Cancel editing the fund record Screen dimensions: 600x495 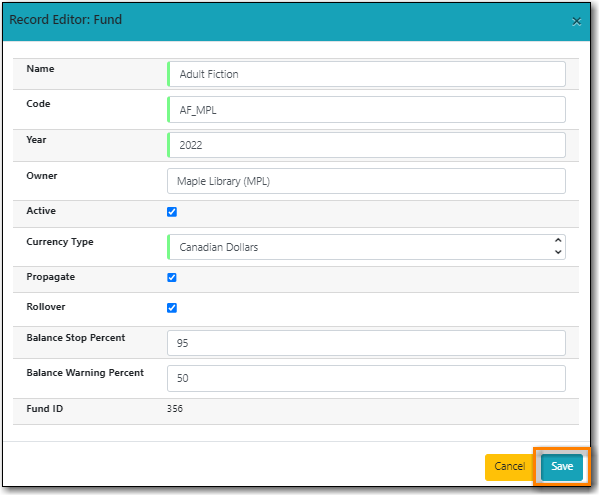point(509,466)
